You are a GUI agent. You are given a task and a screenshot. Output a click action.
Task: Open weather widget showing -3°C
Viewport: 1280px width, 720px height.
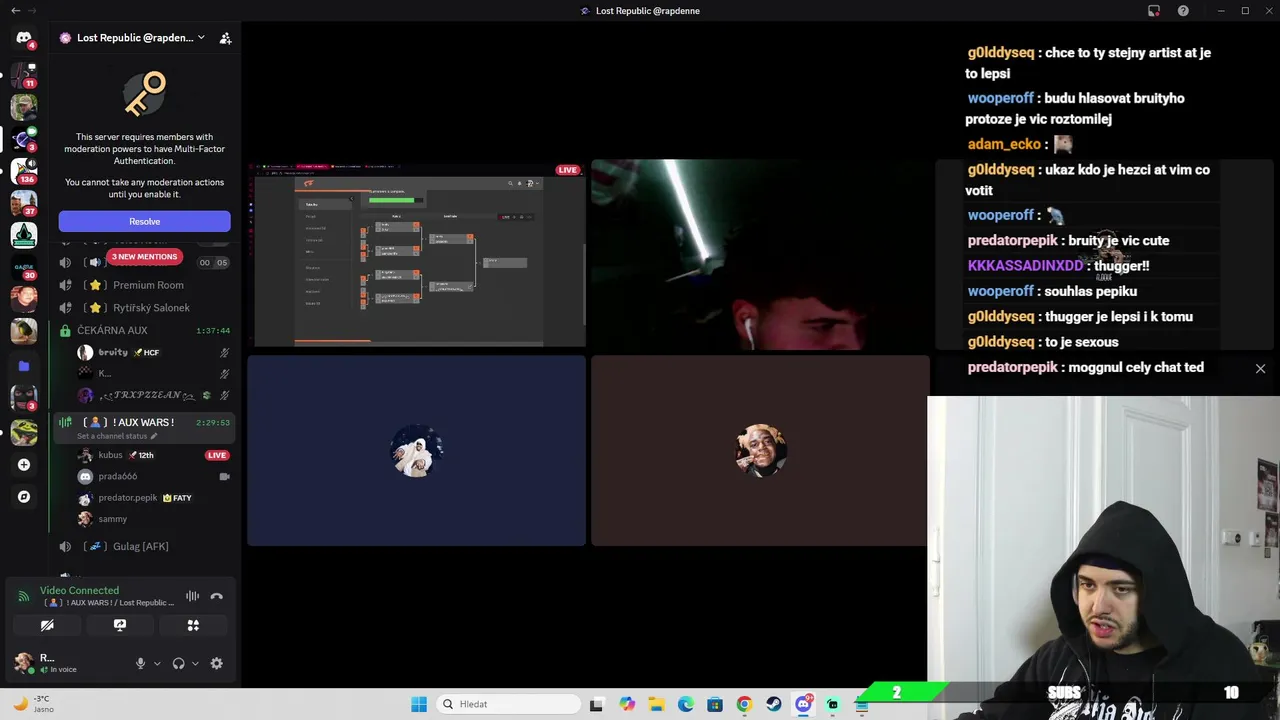(32, 704)
